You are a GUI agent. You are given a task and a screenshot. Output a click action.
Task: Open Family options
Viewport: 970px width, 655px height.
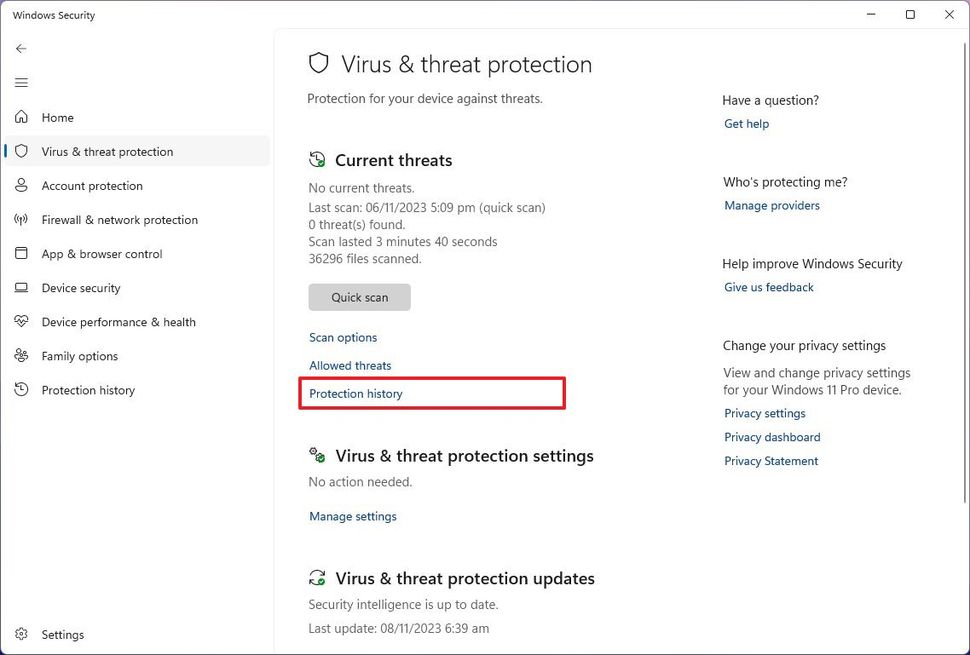(x=79, y=355)
